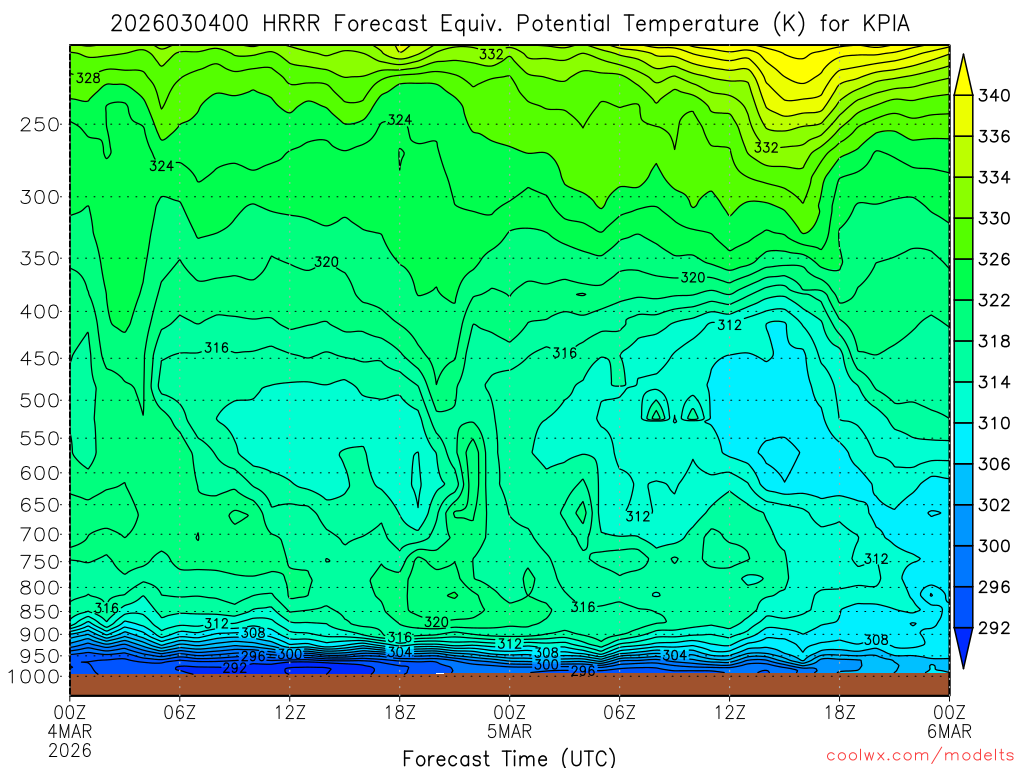The height and width of the screenshot is (768, 1024).
Task: Click the 650 pressure level label
Action: (x=40, y=505)
